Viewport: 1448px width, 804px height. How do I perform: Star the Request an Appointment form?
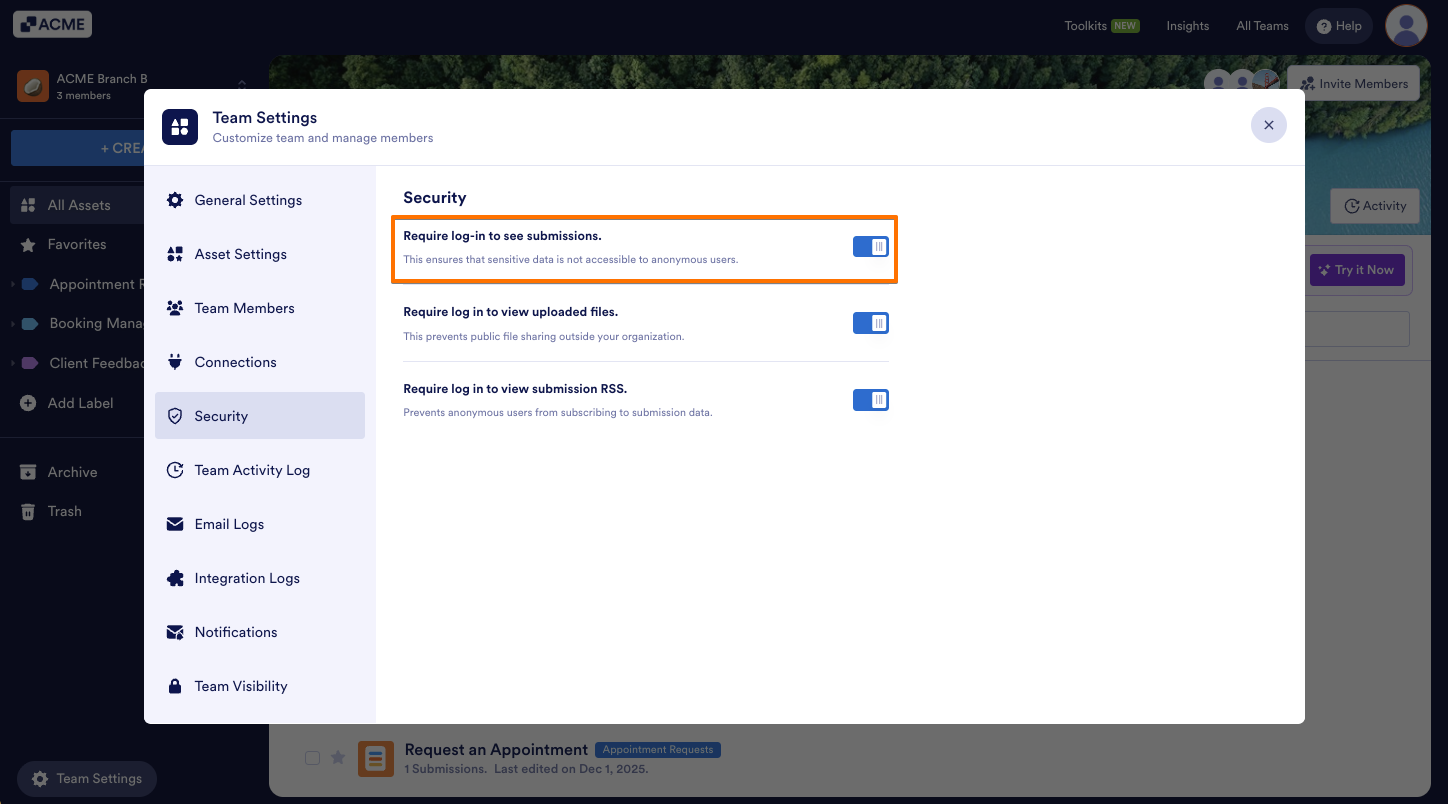click(338, 758)
